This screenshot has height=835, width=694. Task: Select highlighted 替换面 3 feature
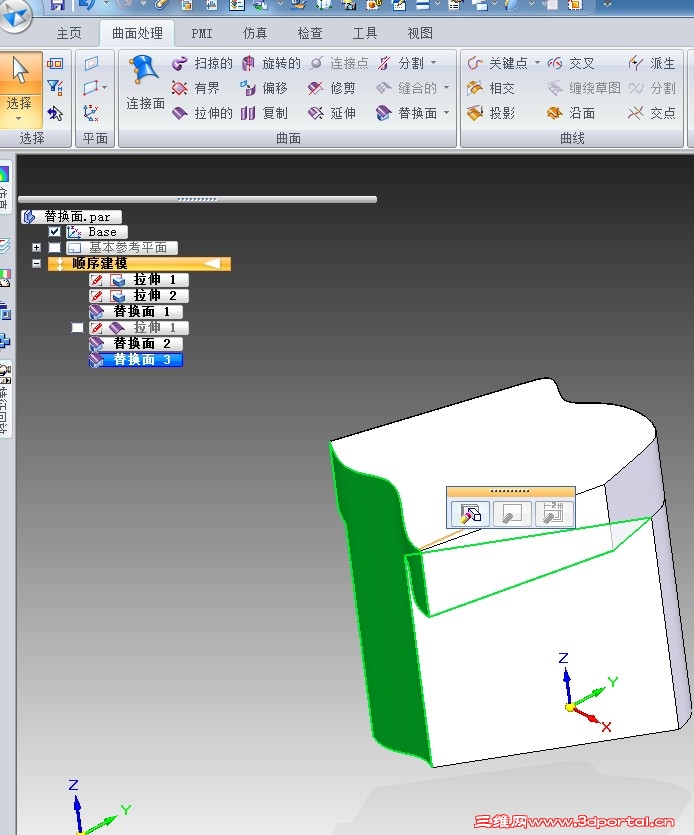point(135,360)
